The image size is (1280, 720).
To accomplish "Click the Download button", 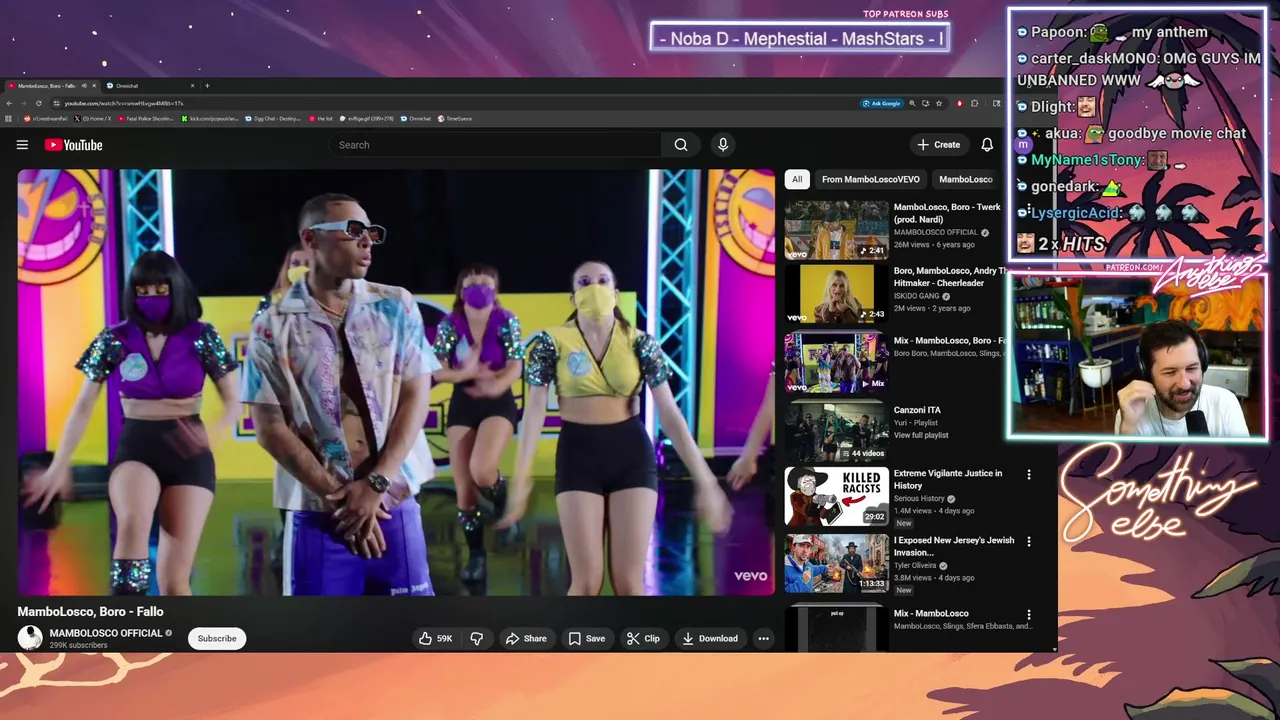I will (710, 638).
